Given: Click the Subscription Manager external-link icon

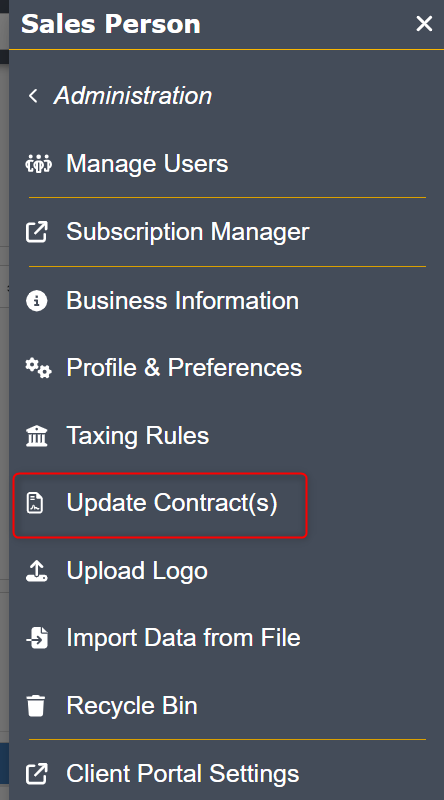Looking at the screenshot, I should pos(37,232).
